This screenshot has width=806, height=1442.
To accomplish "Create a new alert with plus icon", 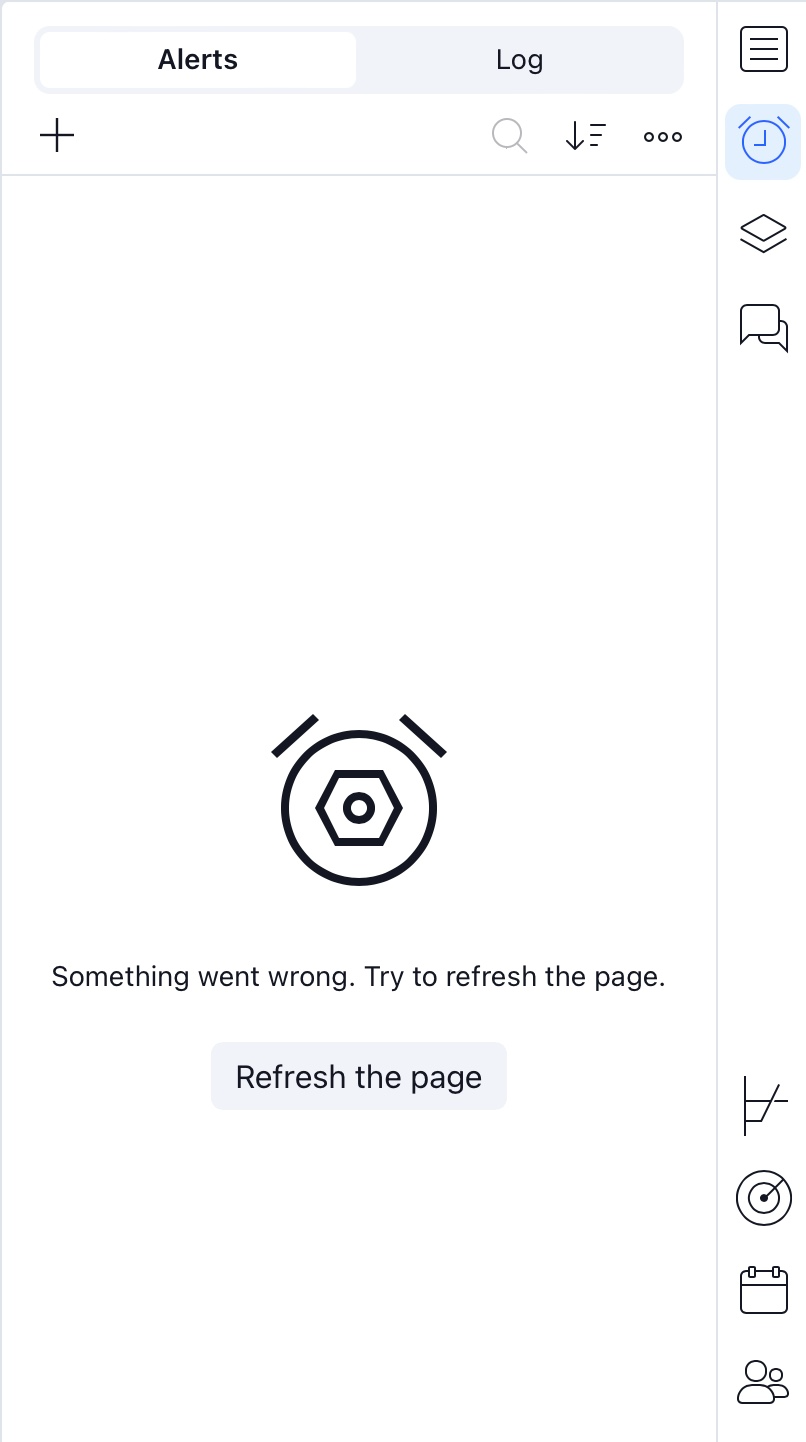I will click(x=57, y=135).
